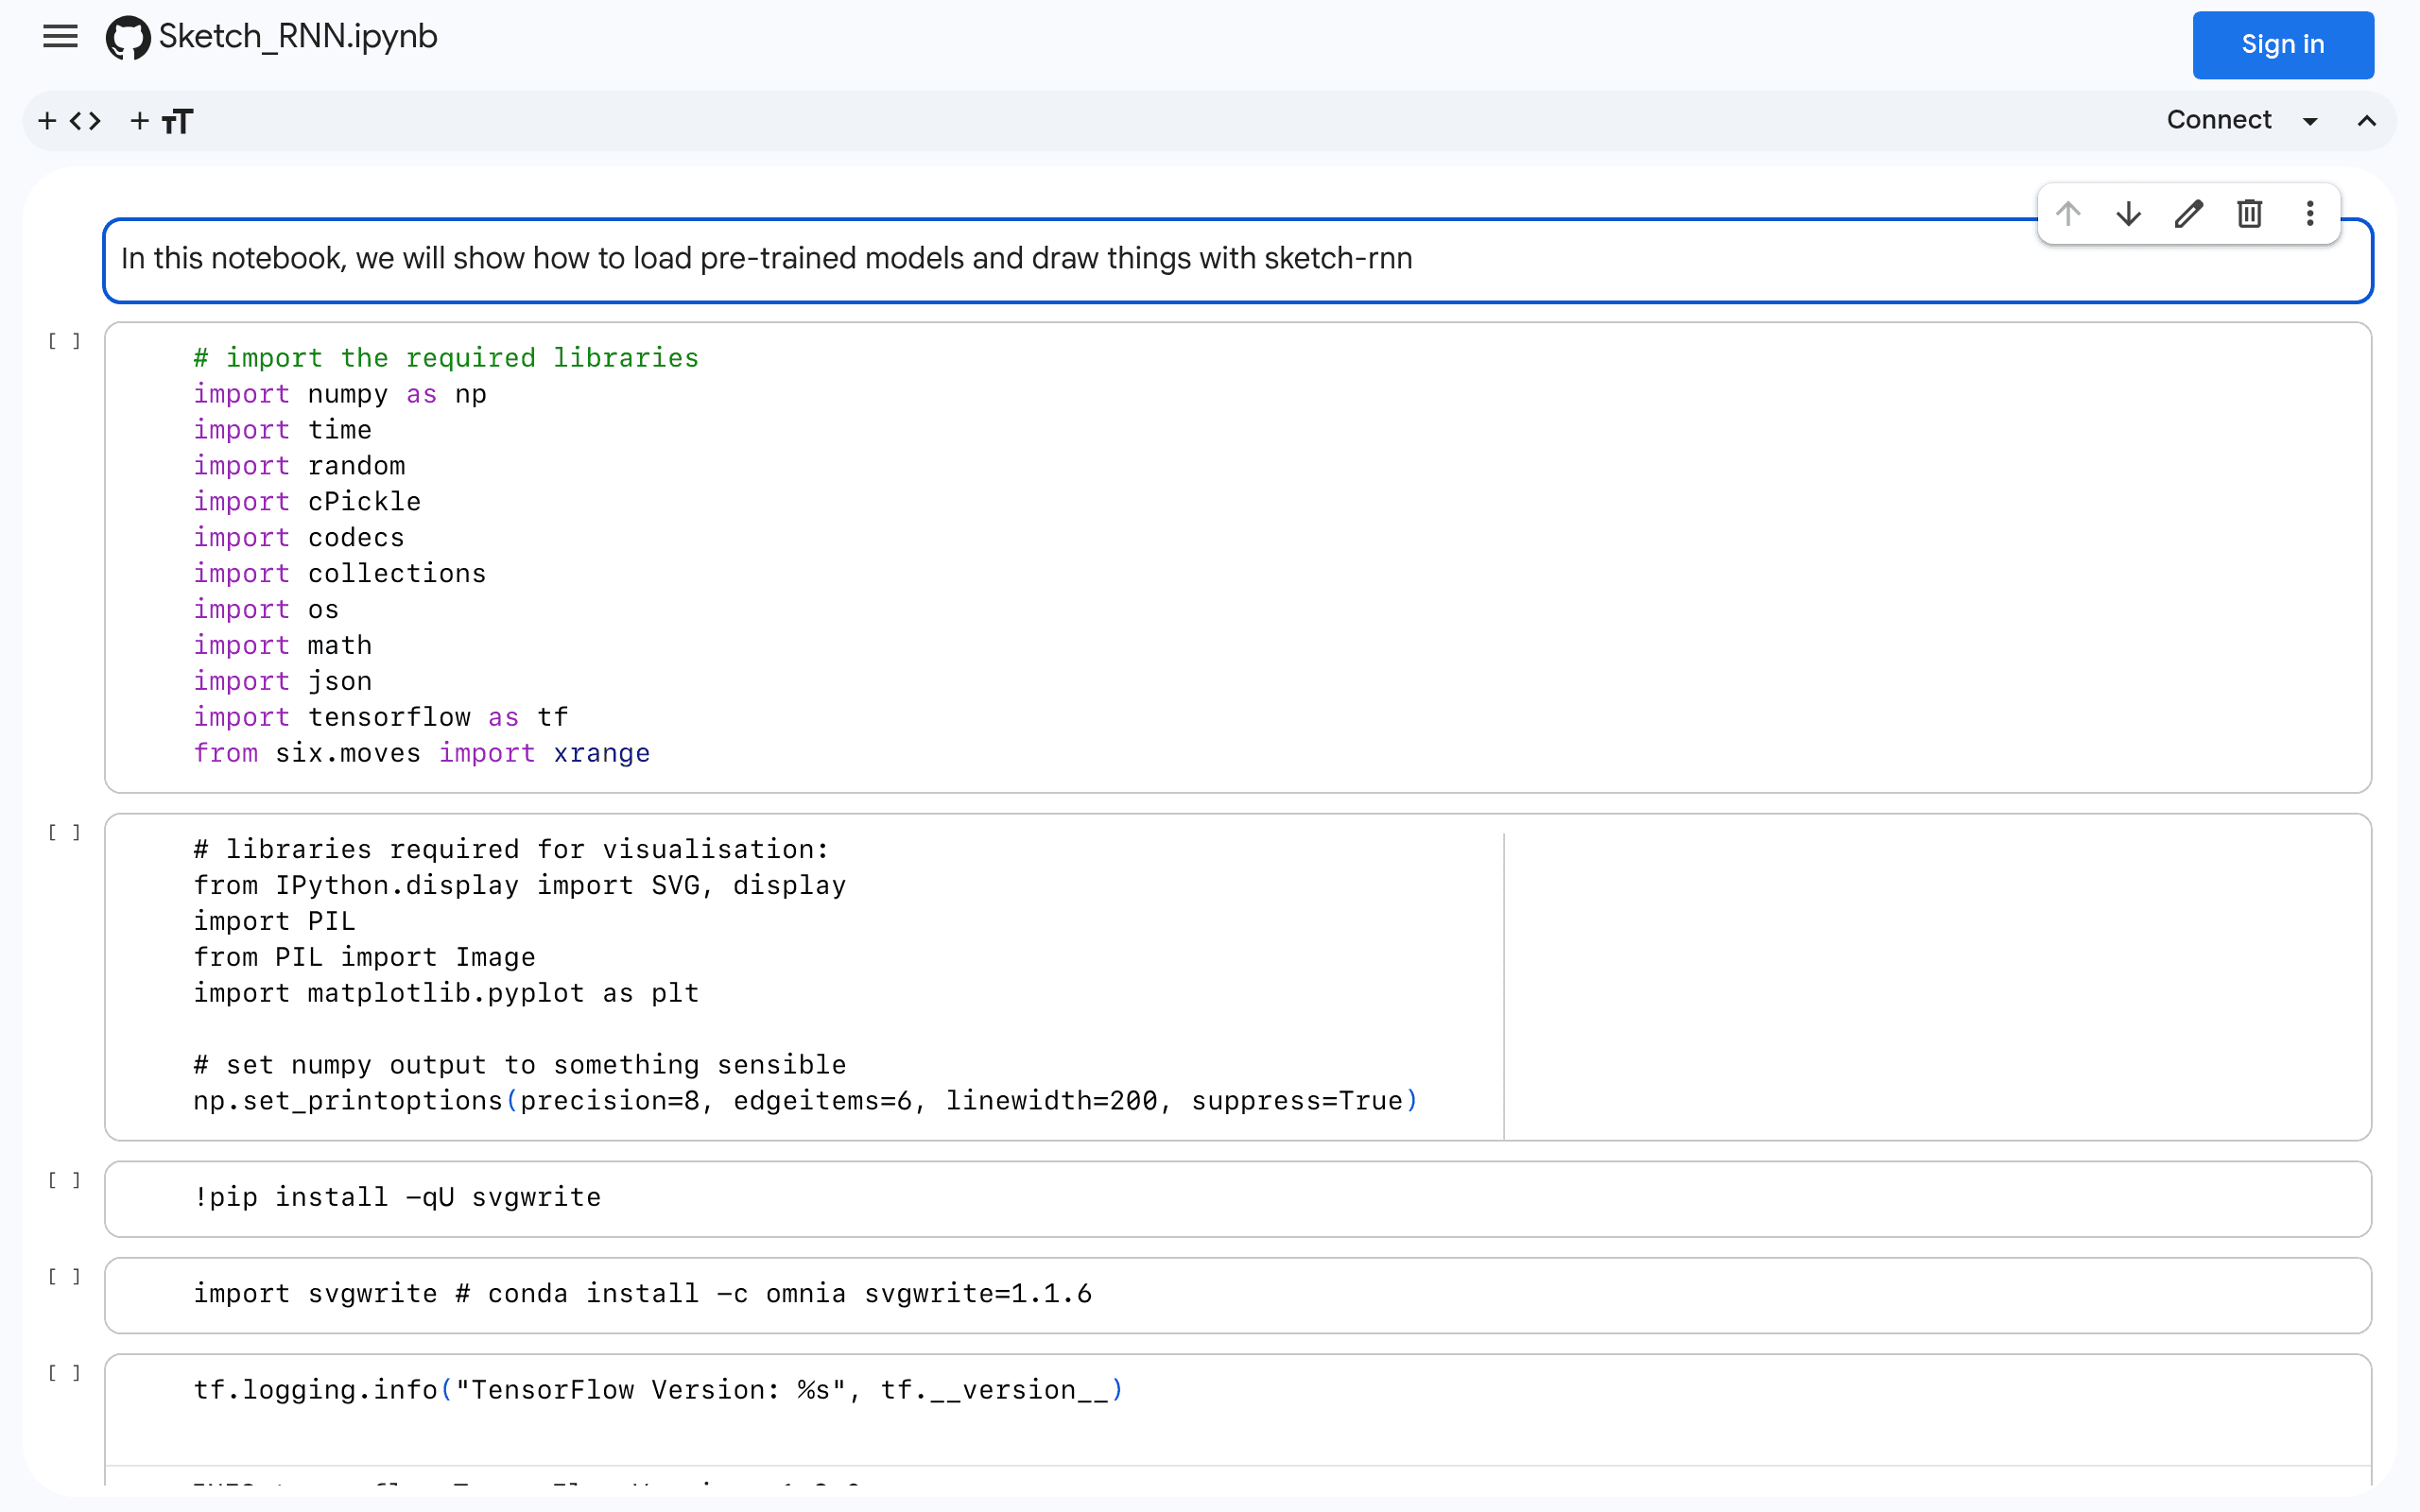Click the '# set numpy output to something sensible' comment
Image resolution: width=2420 pixels, height=1512 pixels.
[520, 1065]
